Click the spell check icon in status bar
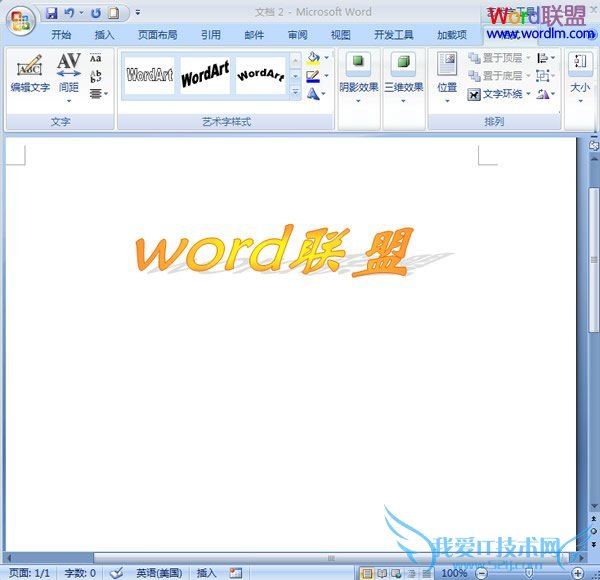This screenshot has height=580, width=600. point(116,573)
